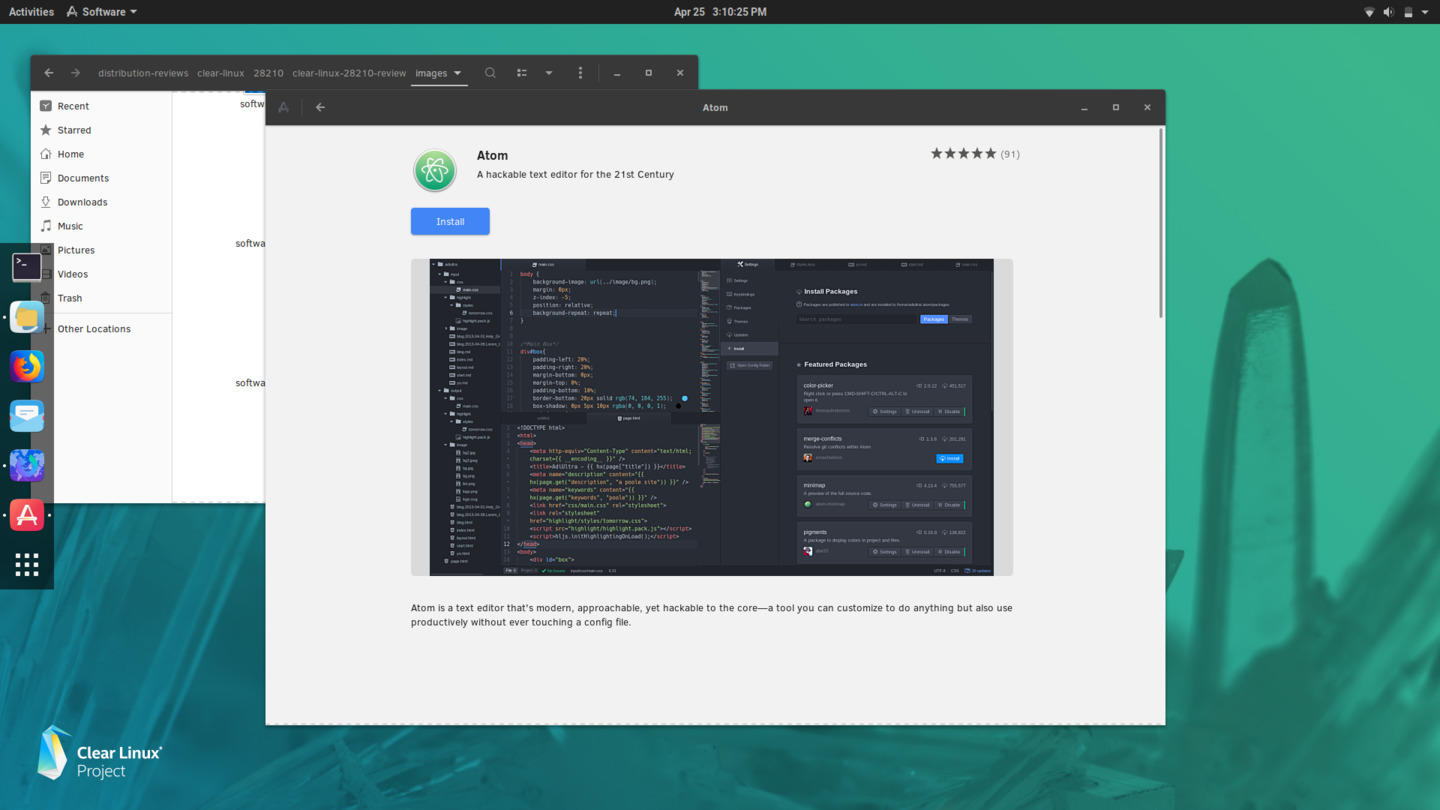Click the power status icon in top bar
This screenshot has height=810, width=1440.
click(1408, 12)
